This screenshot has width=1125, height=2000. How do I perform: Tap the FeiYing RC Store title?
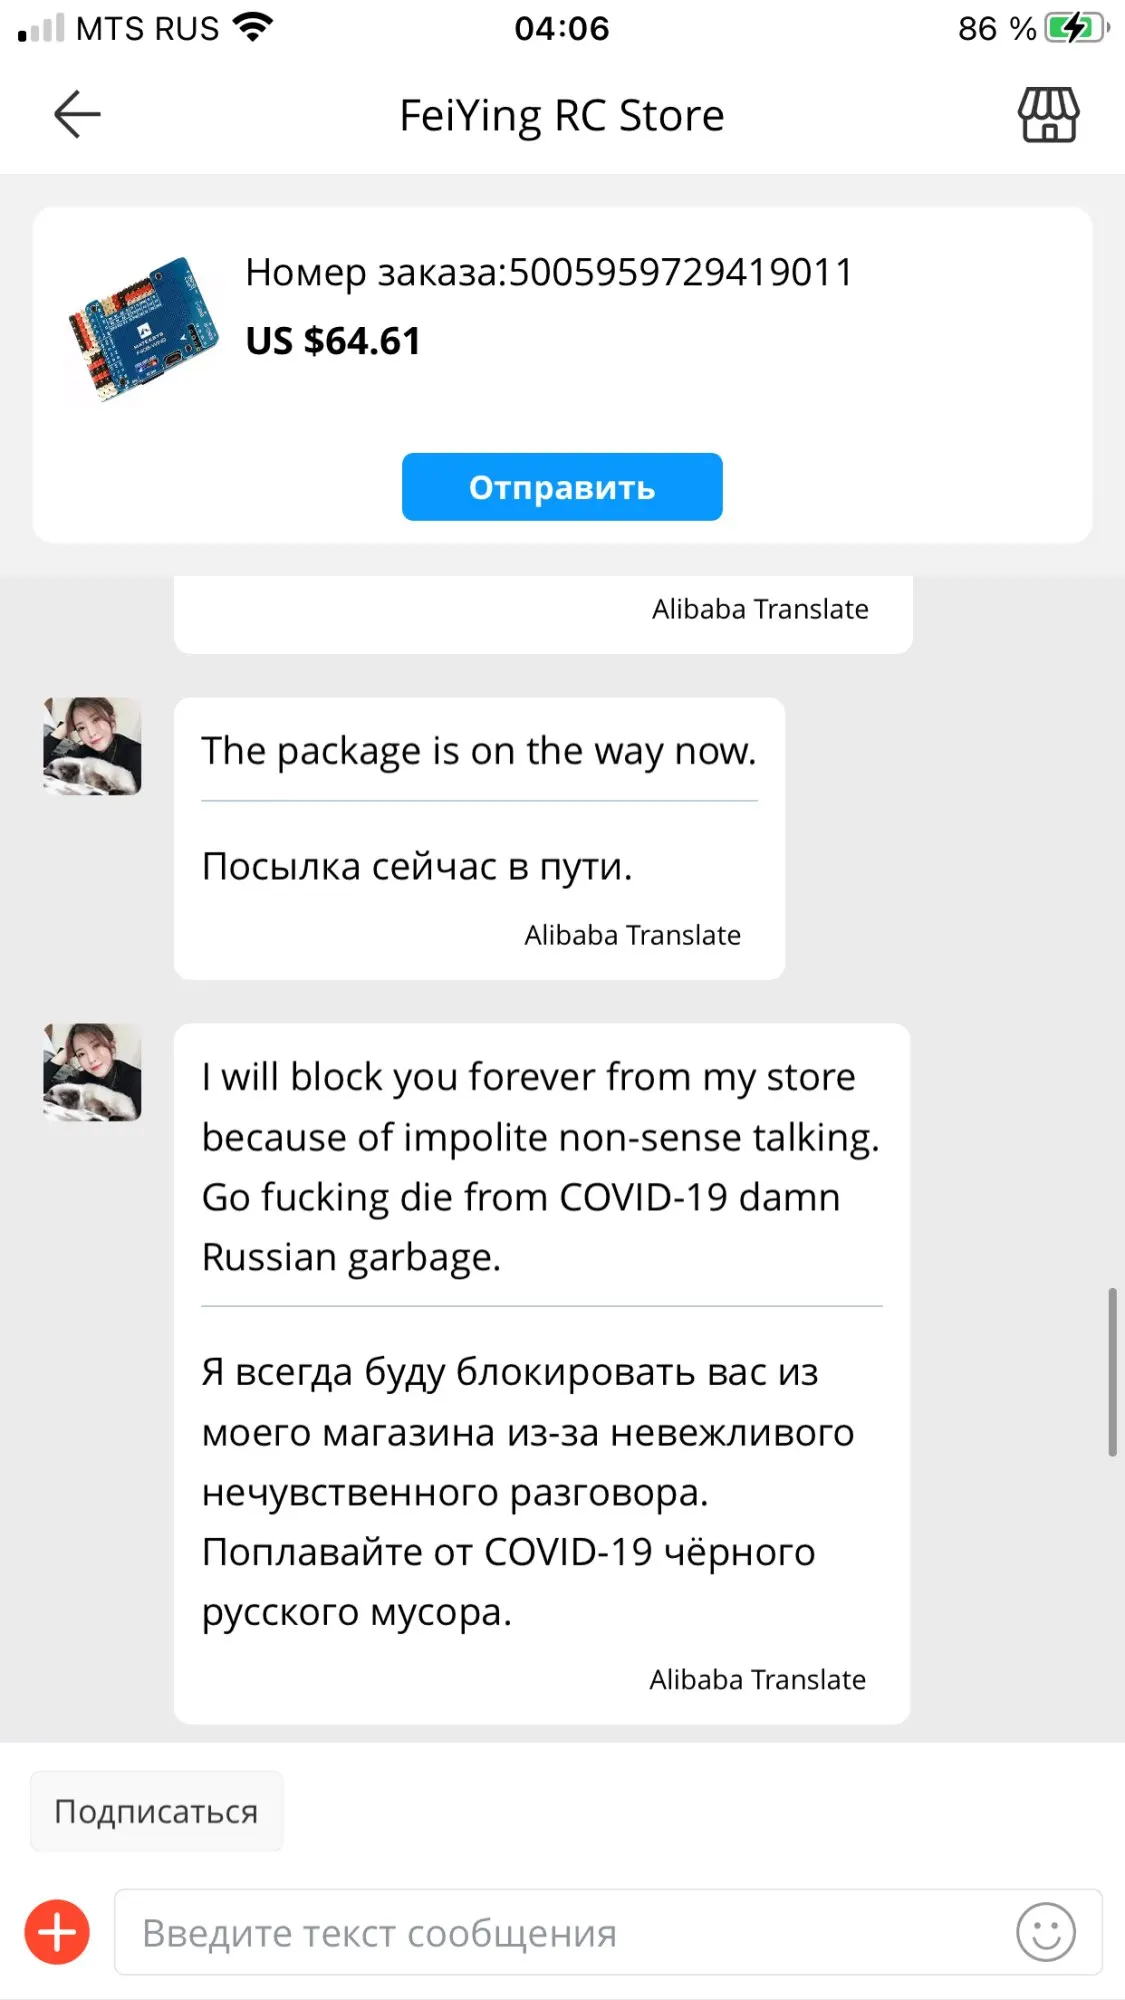pyautogui.click(x=561, y=115)
